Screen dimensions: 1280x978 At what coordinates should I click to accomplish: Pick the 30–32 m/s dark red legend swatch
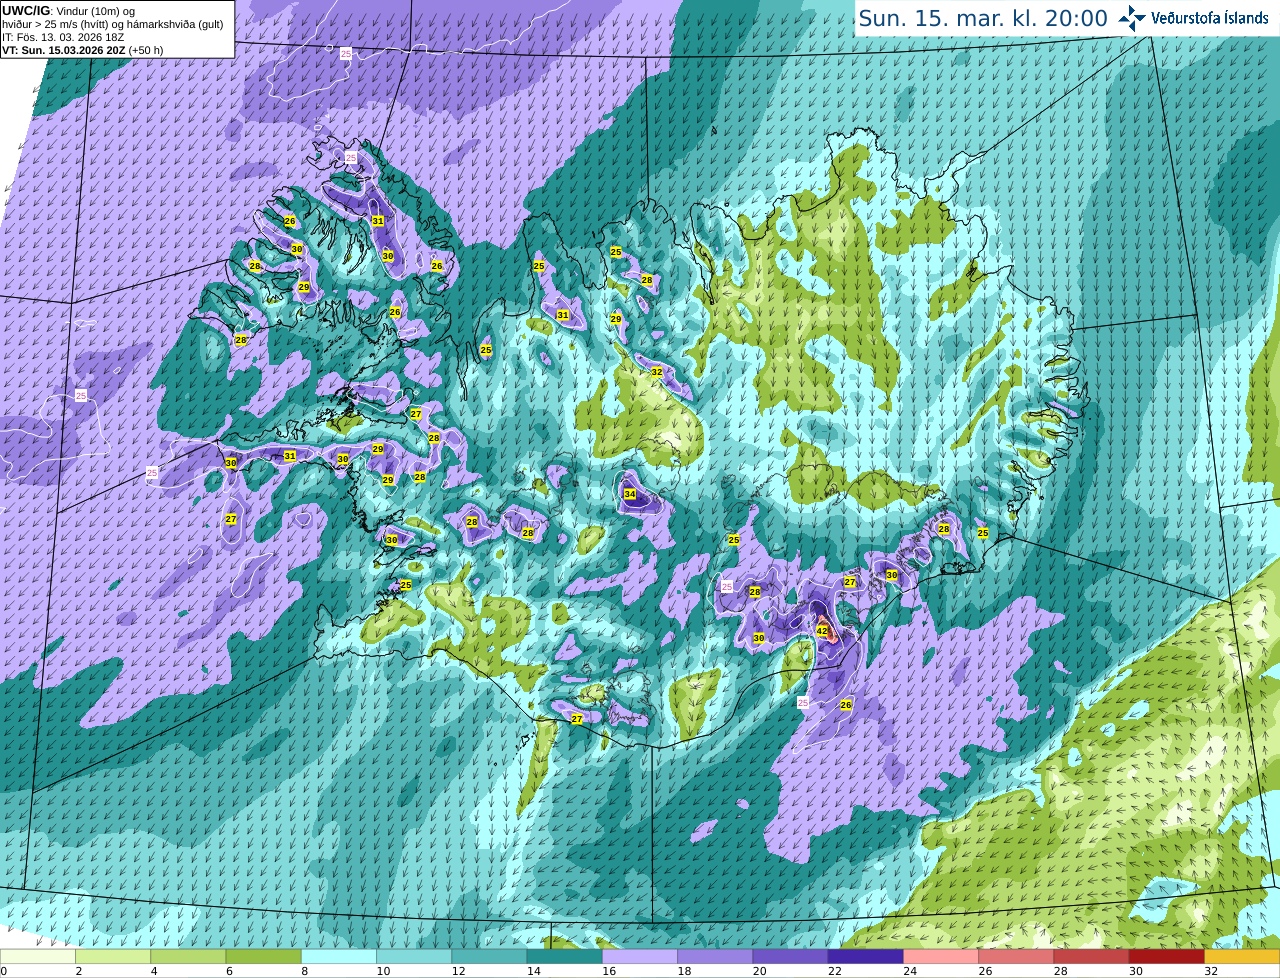pos(1166,957)
